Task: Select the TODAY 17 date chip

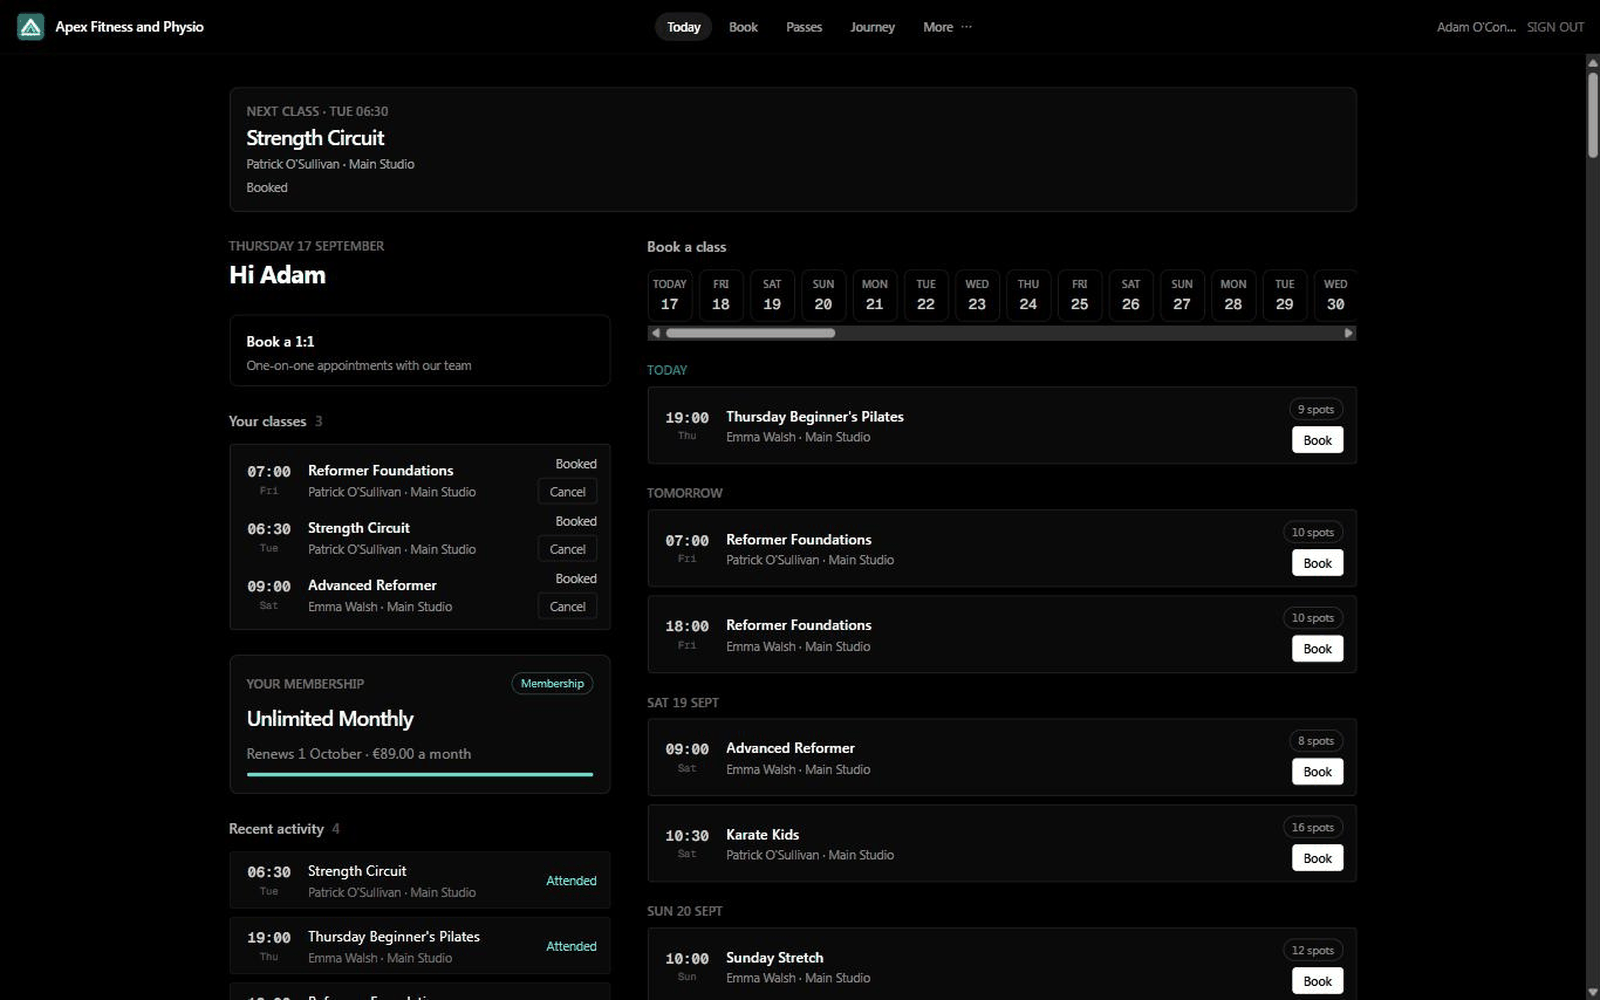Action: [x=670, y=295]
